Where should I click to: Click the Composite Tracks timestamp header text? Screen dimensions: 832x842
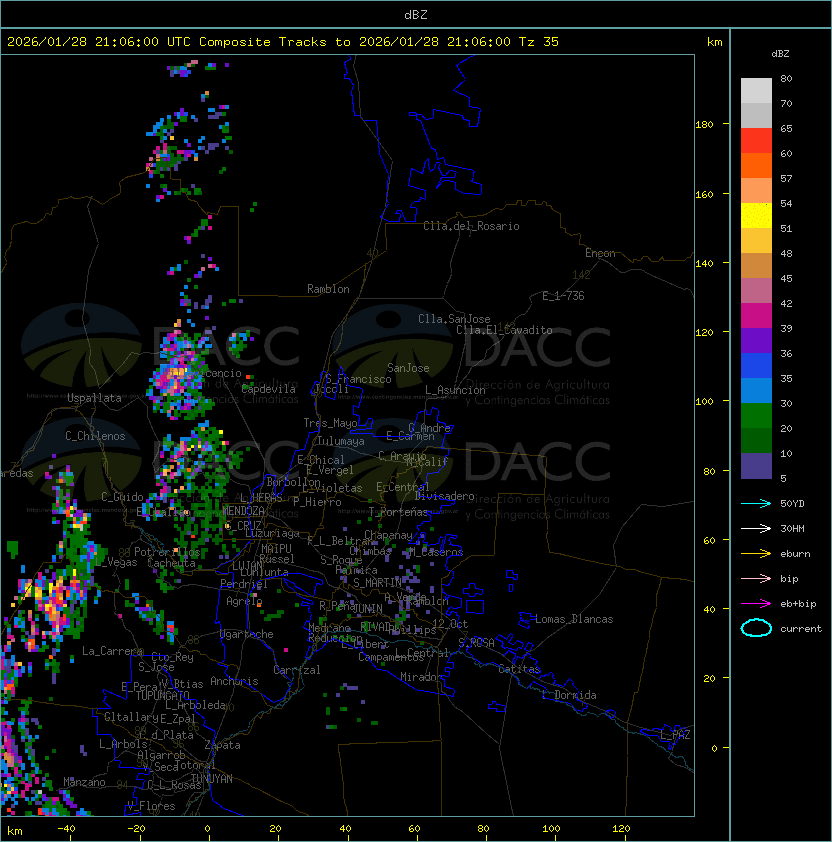tap(283, 42)
